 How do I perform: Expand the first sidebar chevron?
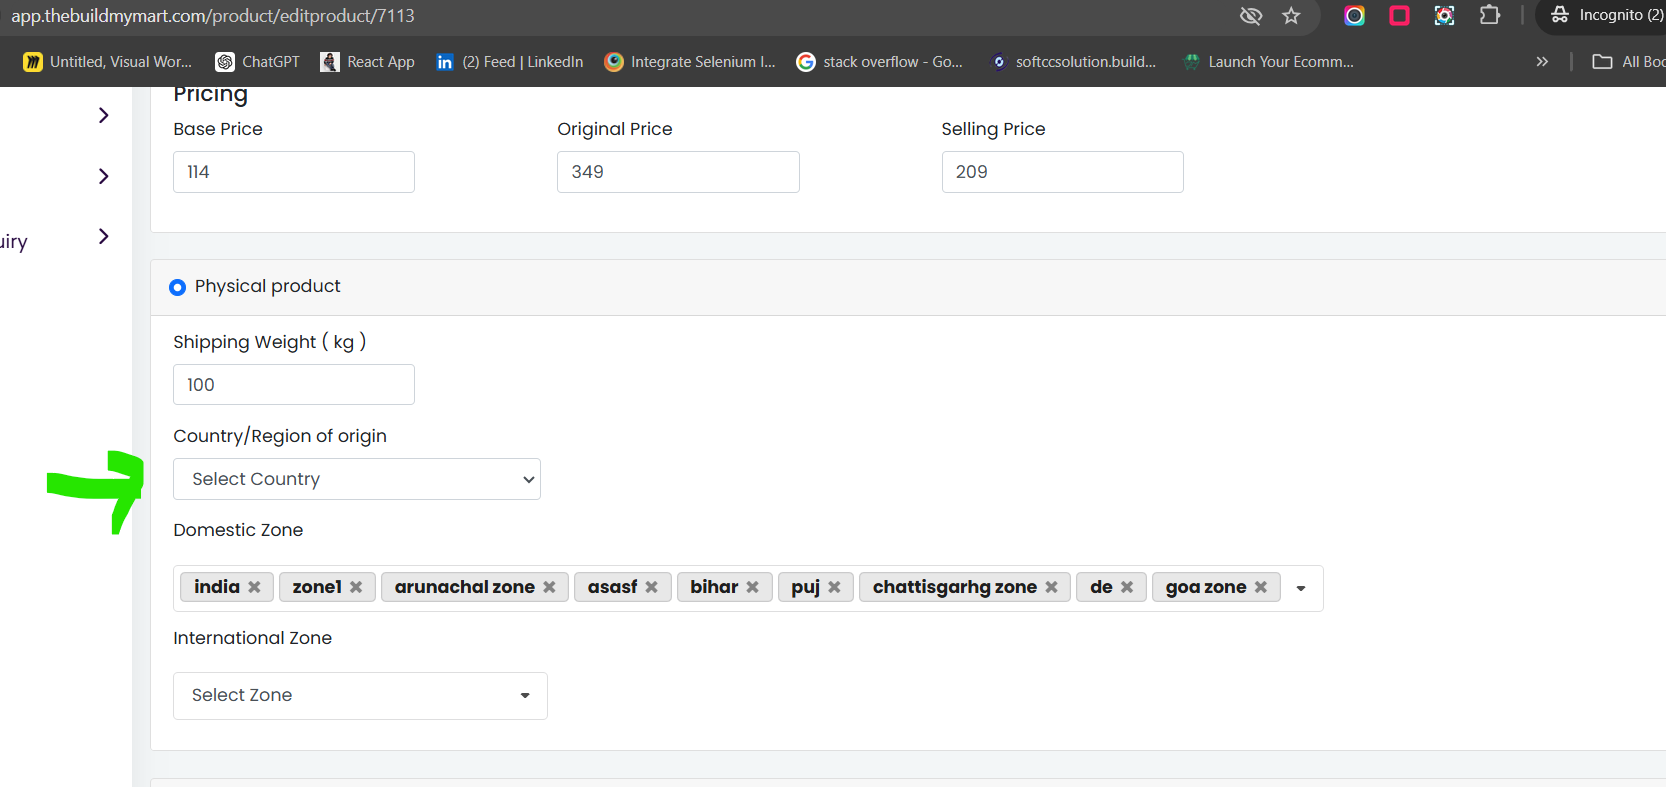click(x=103, y=115)
